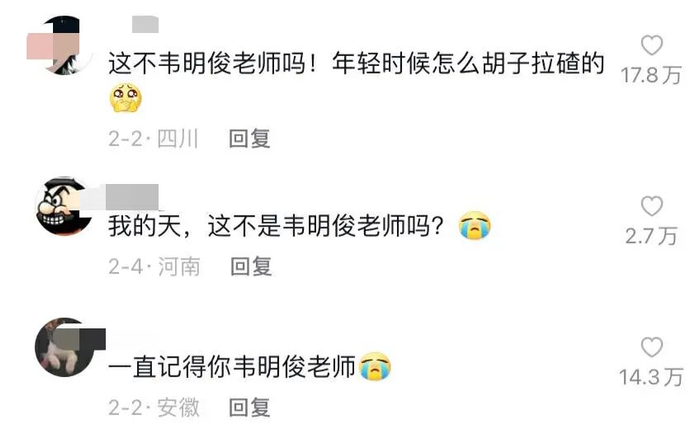Click crying emoji after 一直记得你韦明俊老师
The image size is (700, 434).
pyautogui.click(x=375, y=366)
